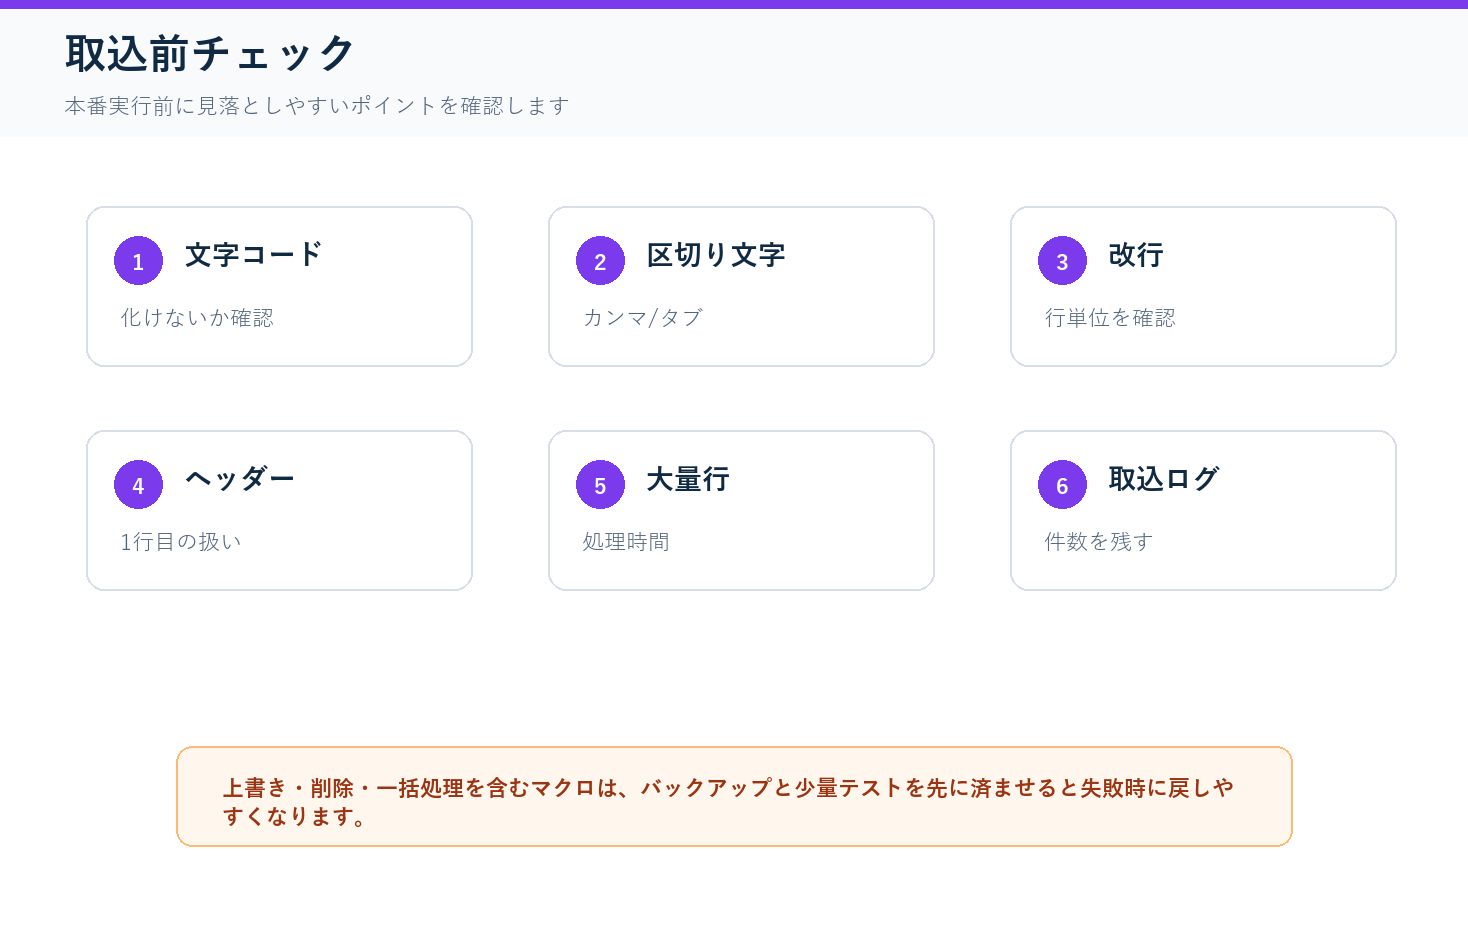Viewport: 1468px width, 940px height.
Task: Click the 1行目の扱い description
Action: pos(181,542)
